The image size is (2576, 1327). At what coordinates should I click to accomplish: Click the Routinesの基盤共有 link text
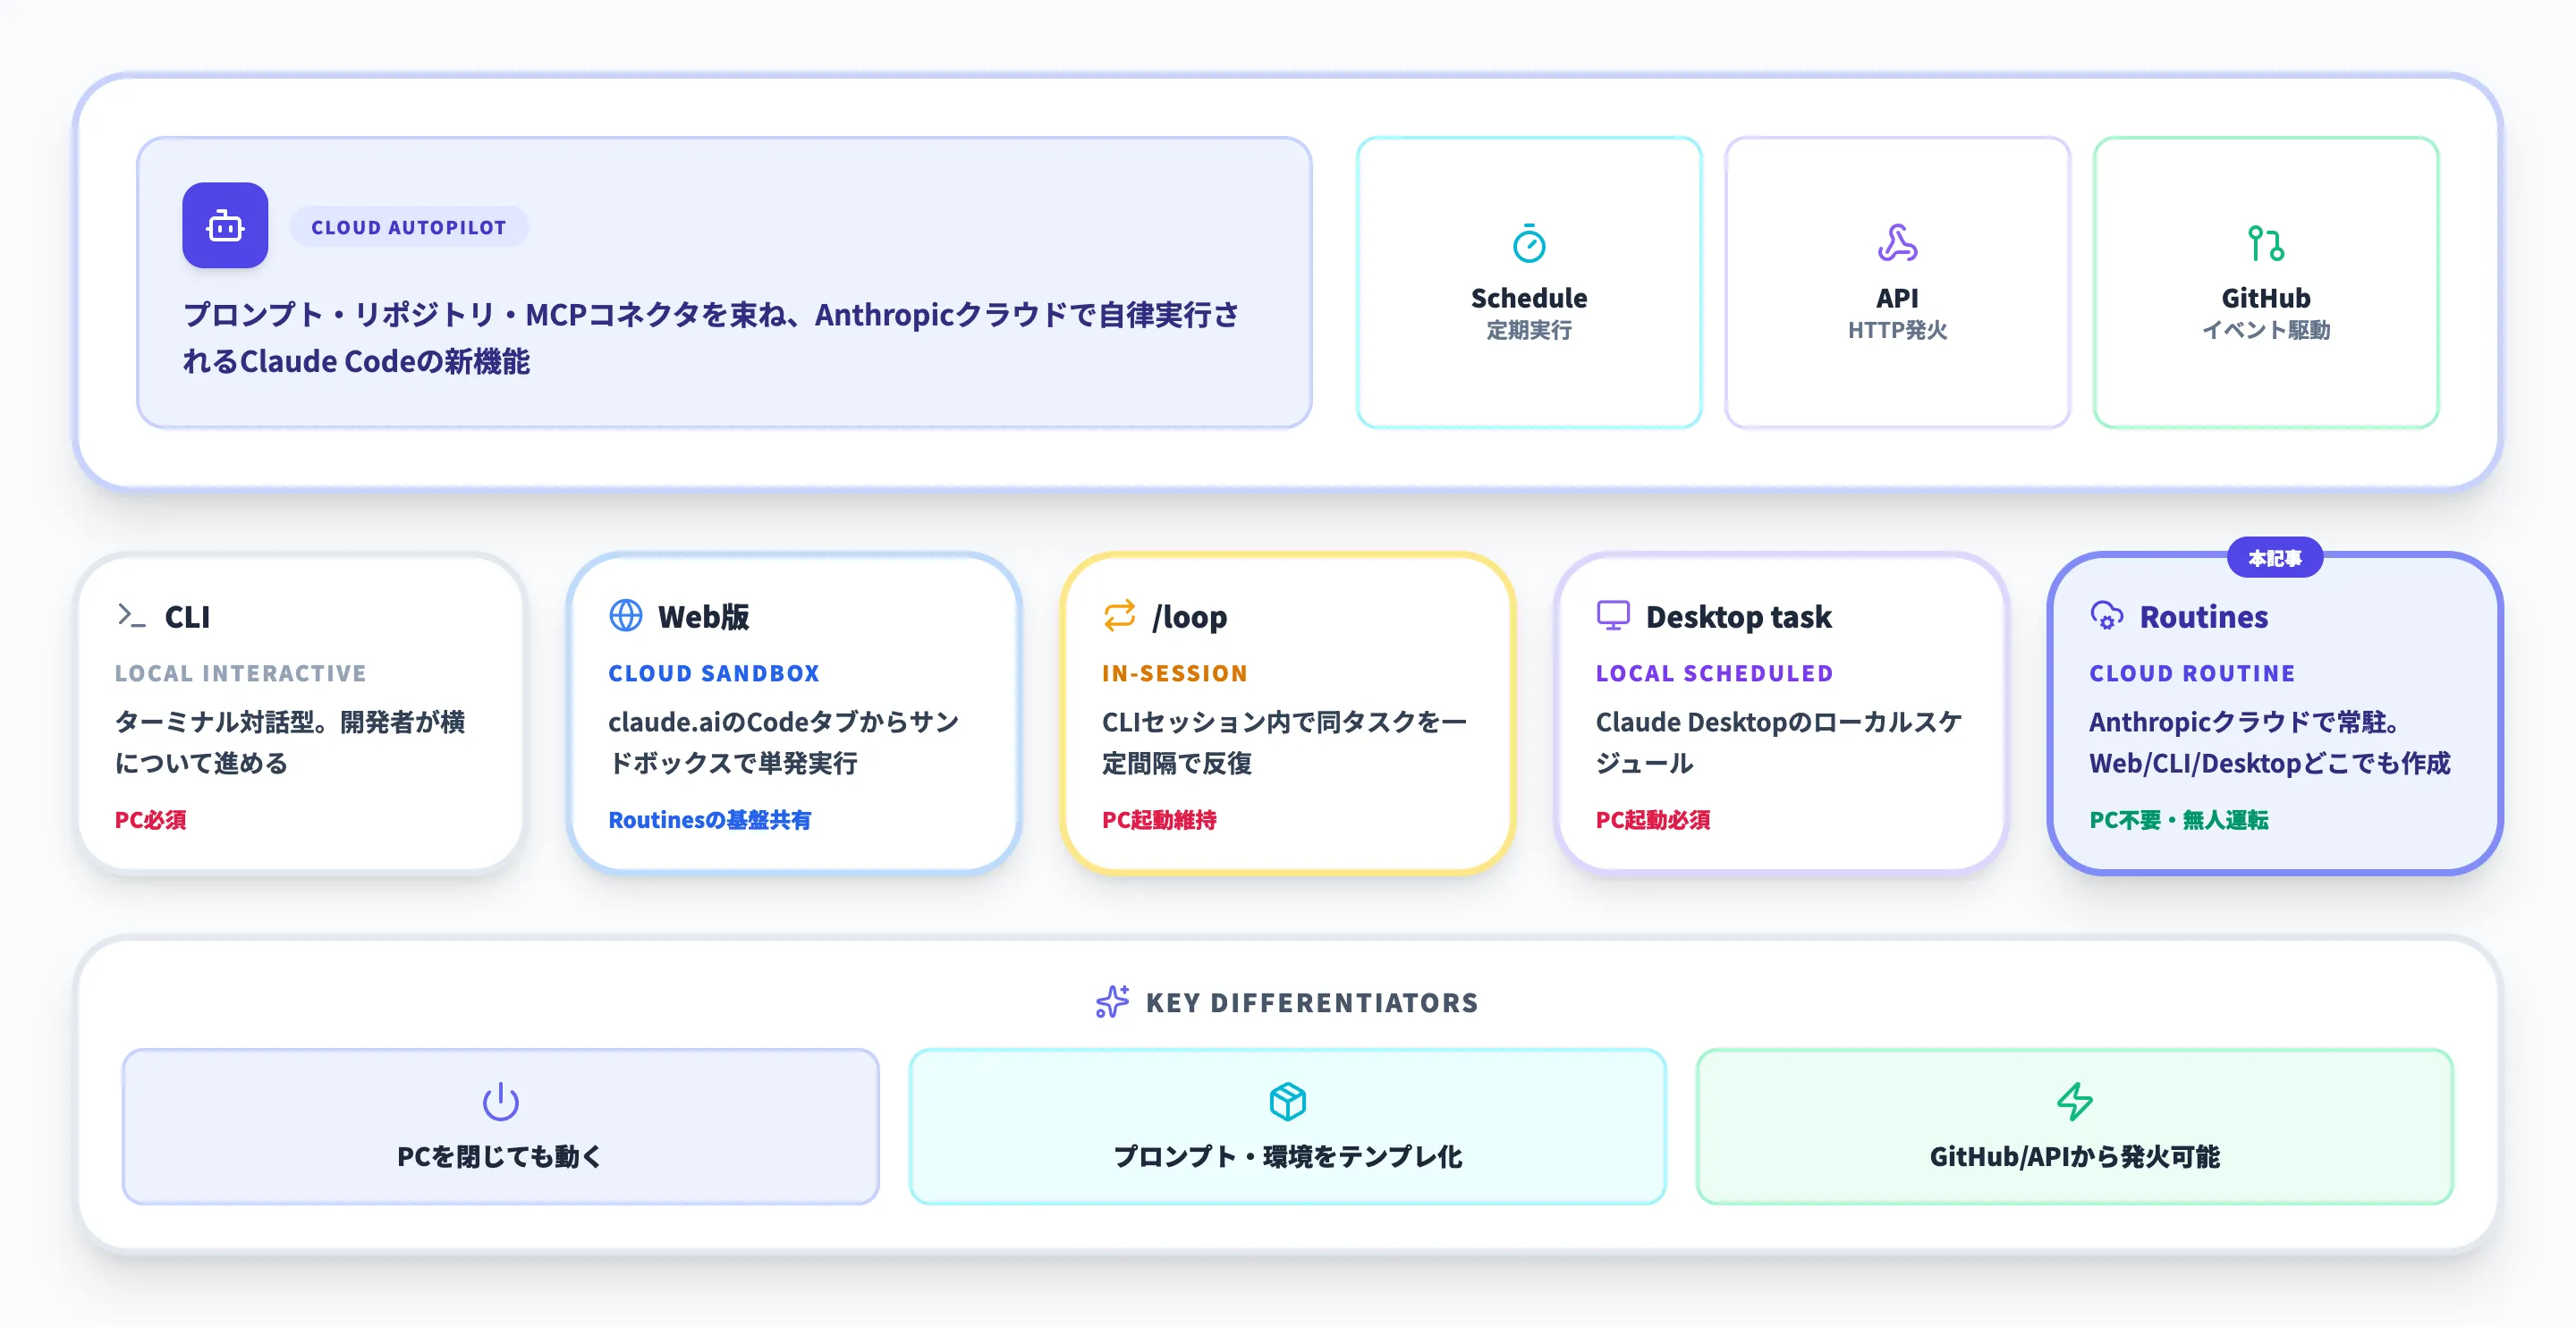click(709, 820)
